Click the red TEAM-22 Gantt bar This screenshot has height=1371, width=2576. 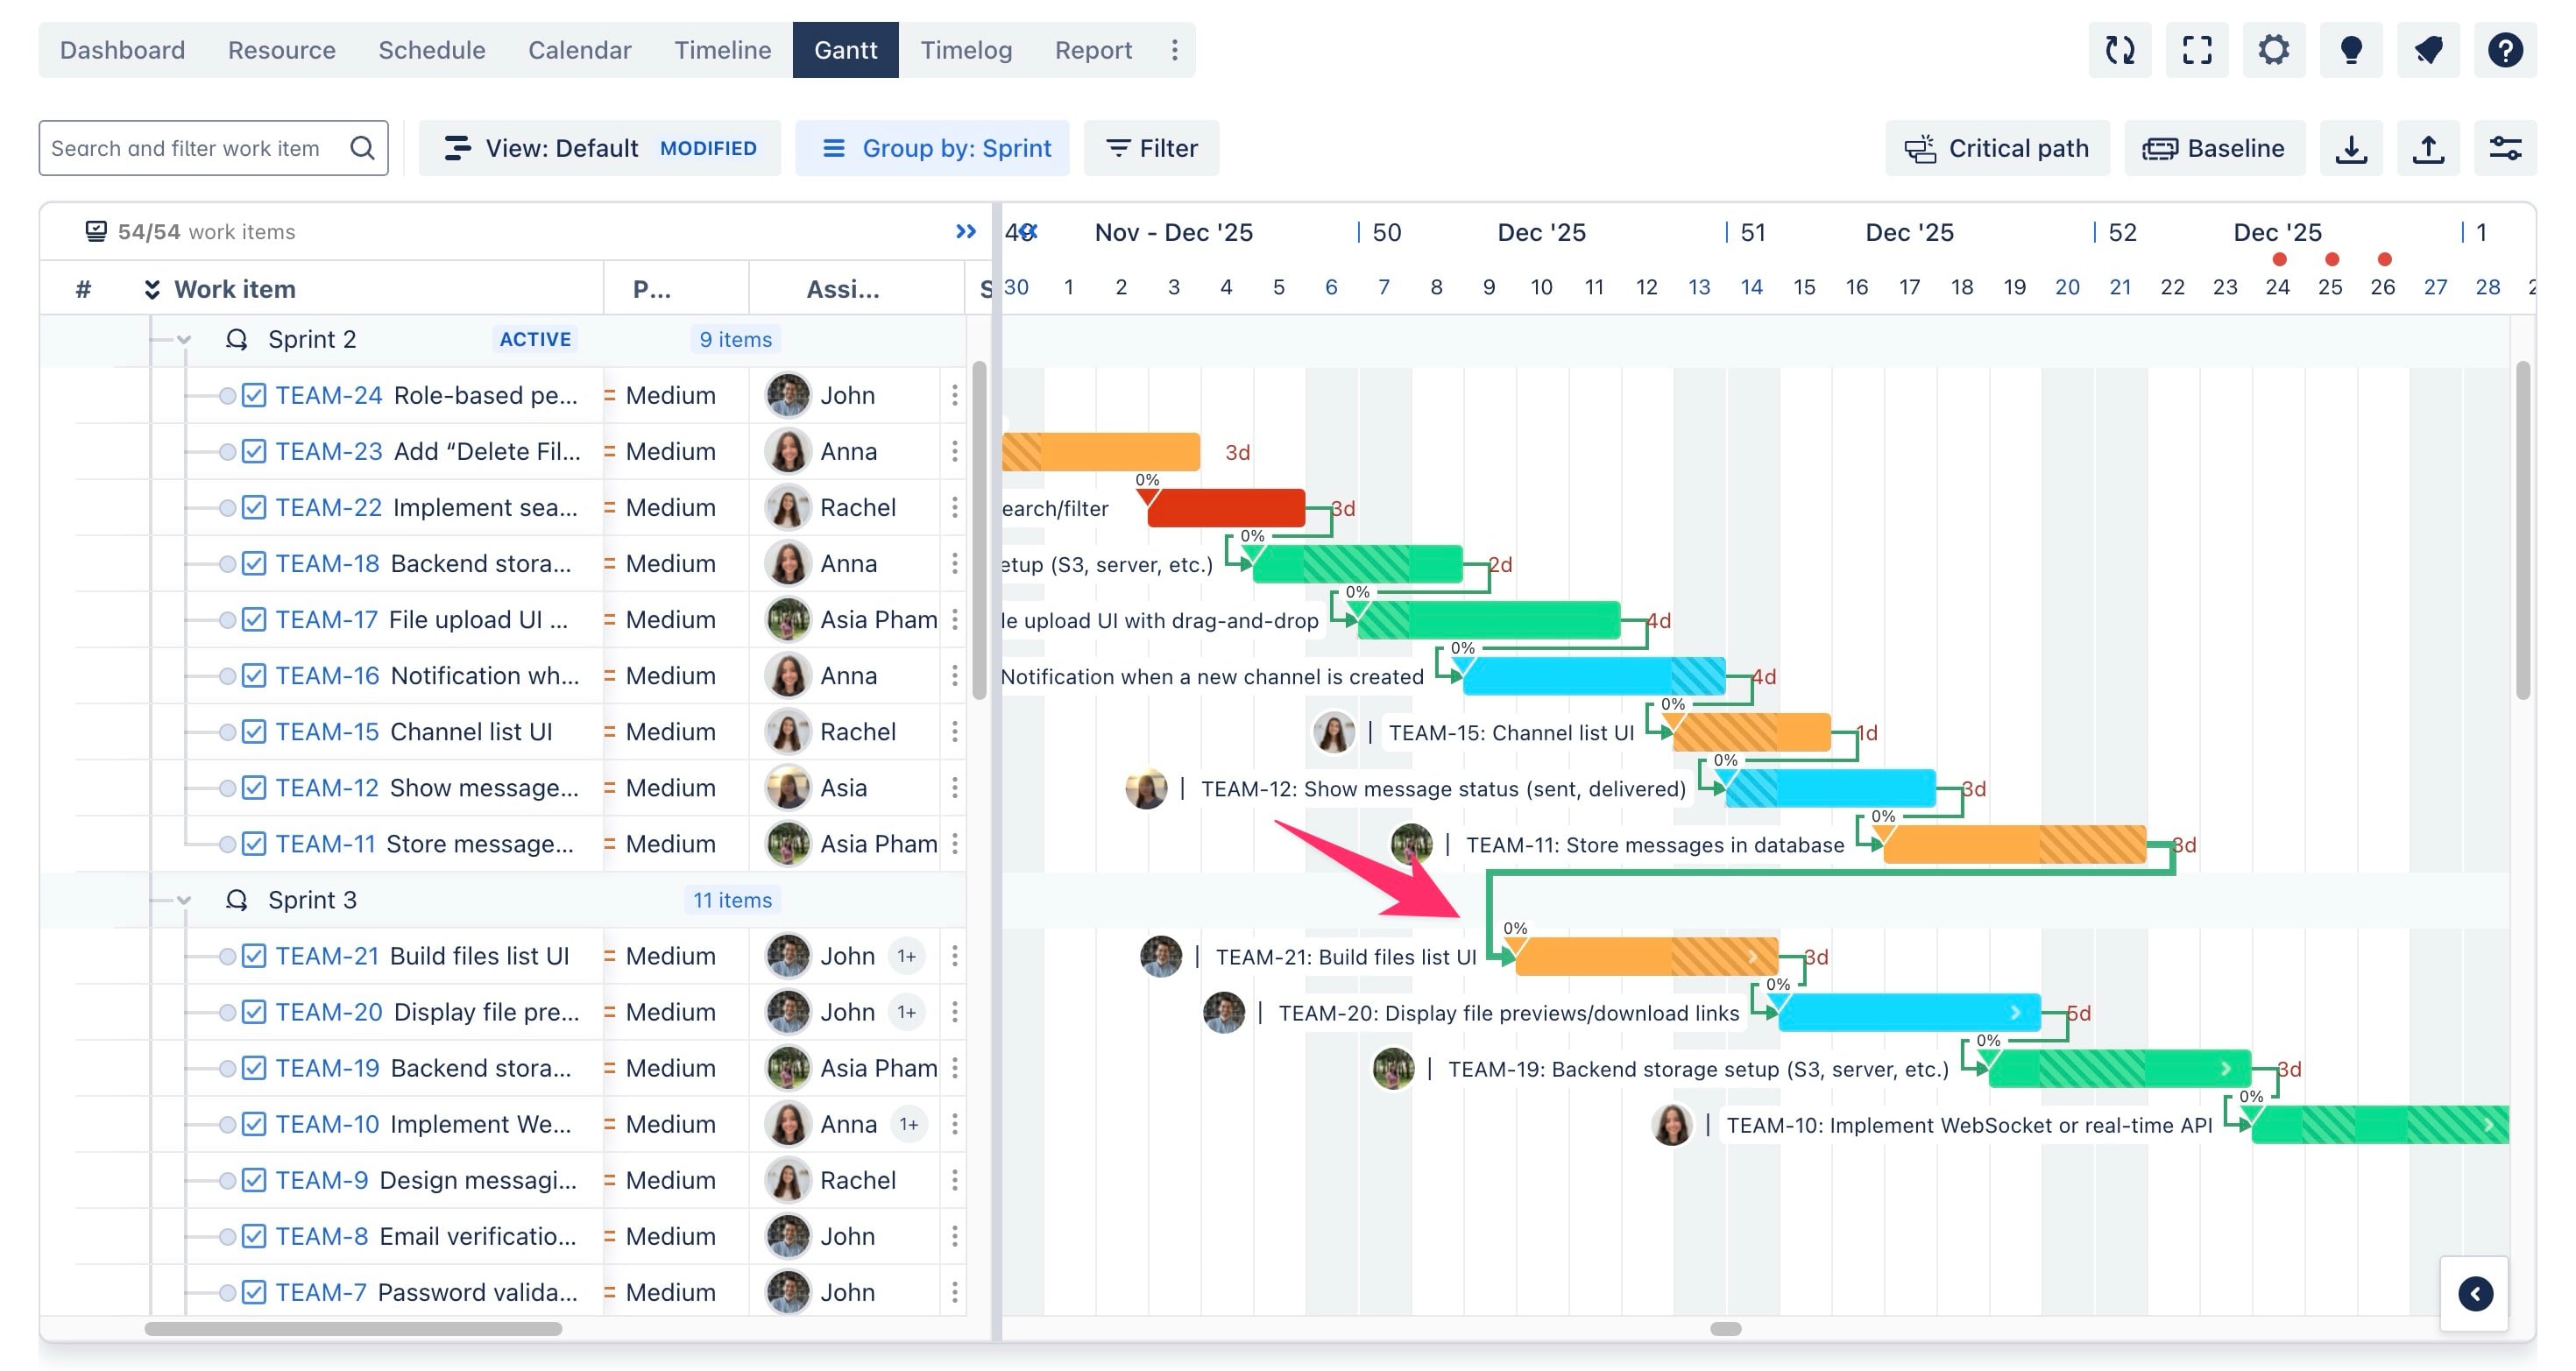point(1226,508)
